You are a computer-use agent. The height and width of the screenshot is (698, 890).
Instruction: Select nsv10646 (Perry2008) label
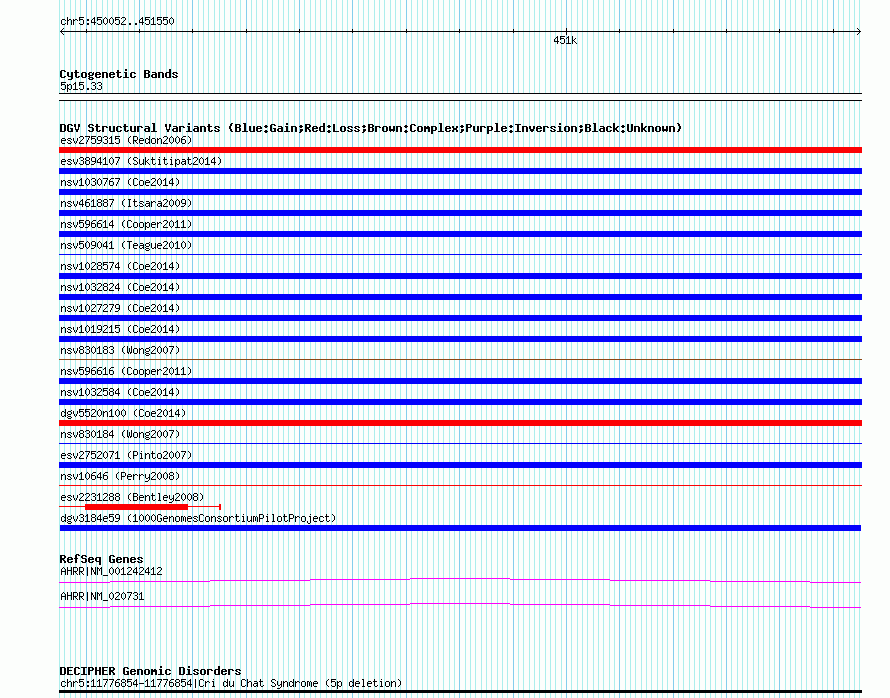[x=120, y=476]
